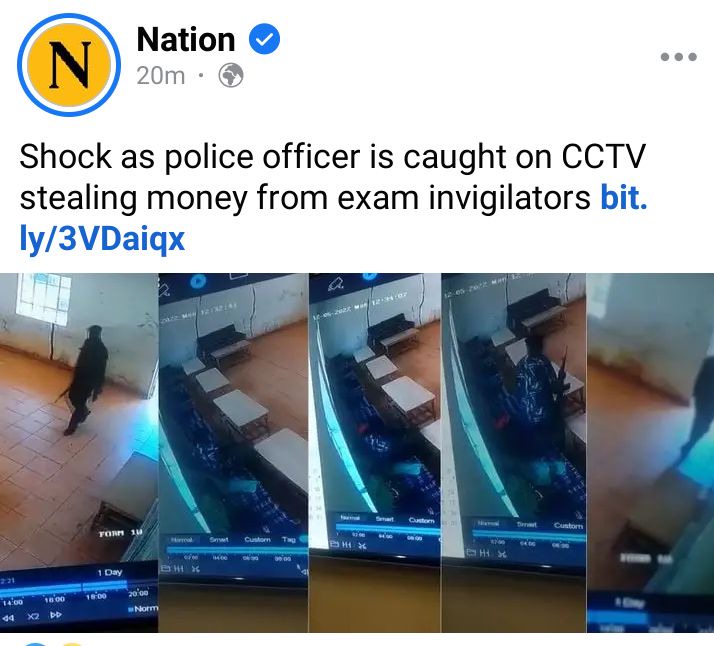Open the Nation profile picture
The height and width of the screenshot is (646, 714).
[69, 65]
